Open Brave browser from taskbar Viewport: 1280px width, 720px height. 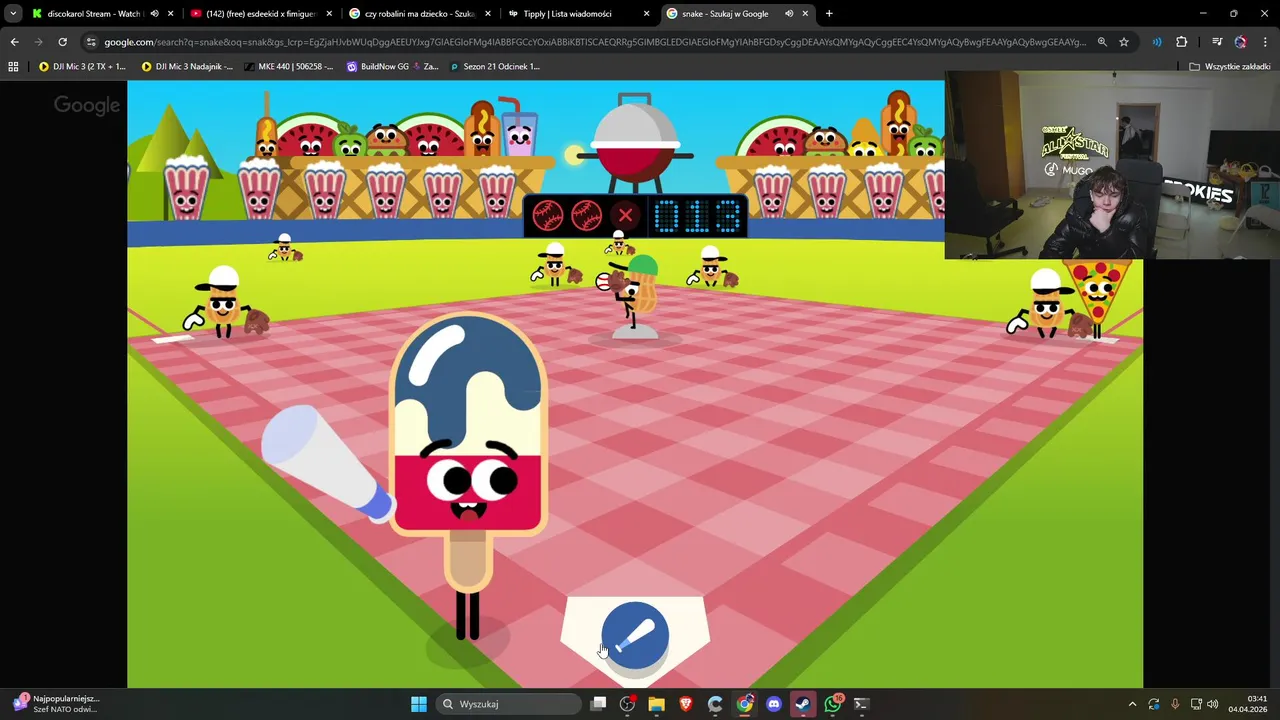point(686,704)
